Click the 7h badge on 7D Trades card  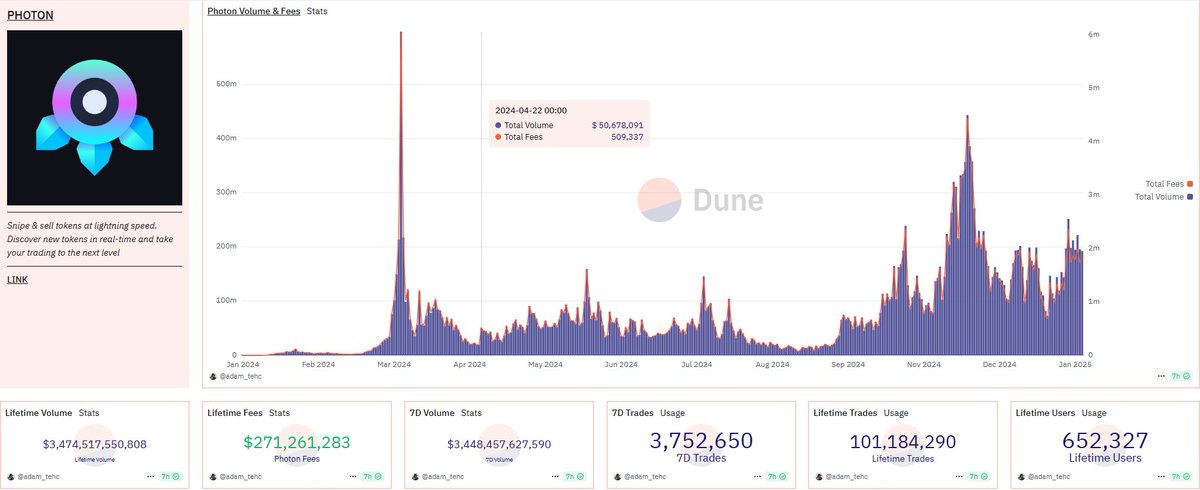(776, 477)
